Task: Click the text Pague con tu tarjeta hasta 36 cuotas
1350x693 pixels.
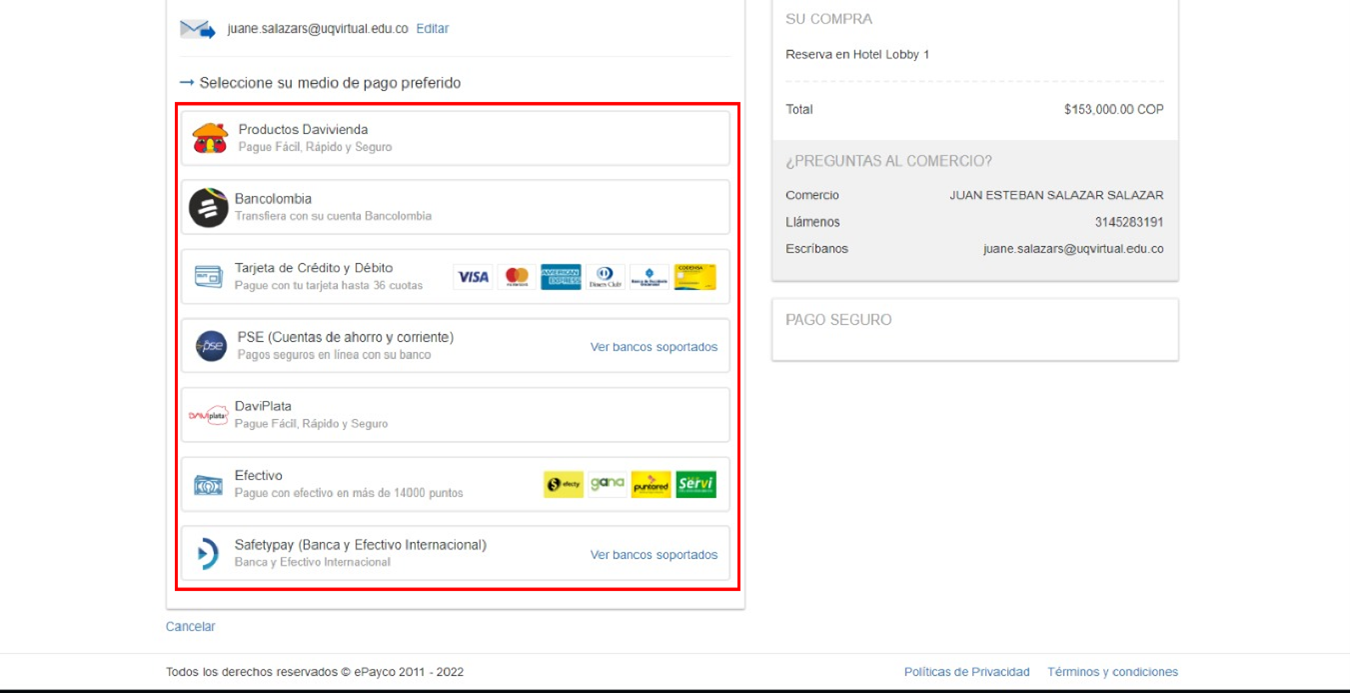Action: 329,285
